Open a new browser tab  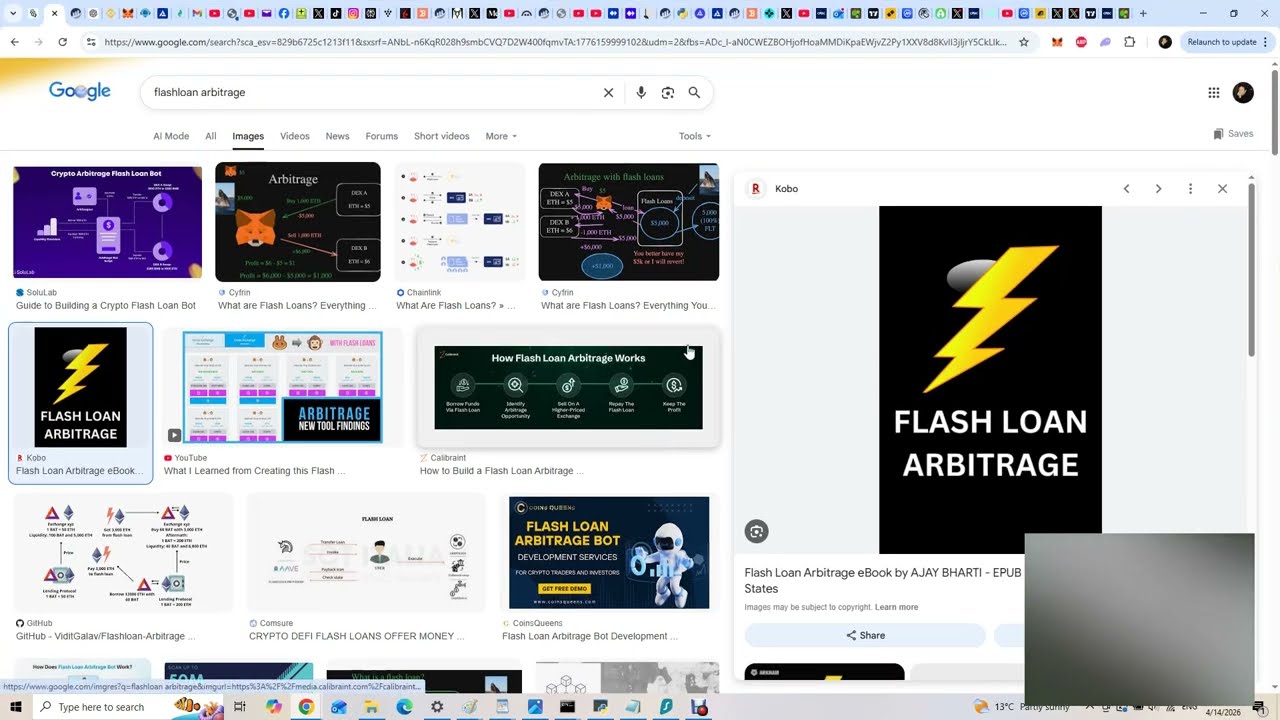coord(1143,14)
